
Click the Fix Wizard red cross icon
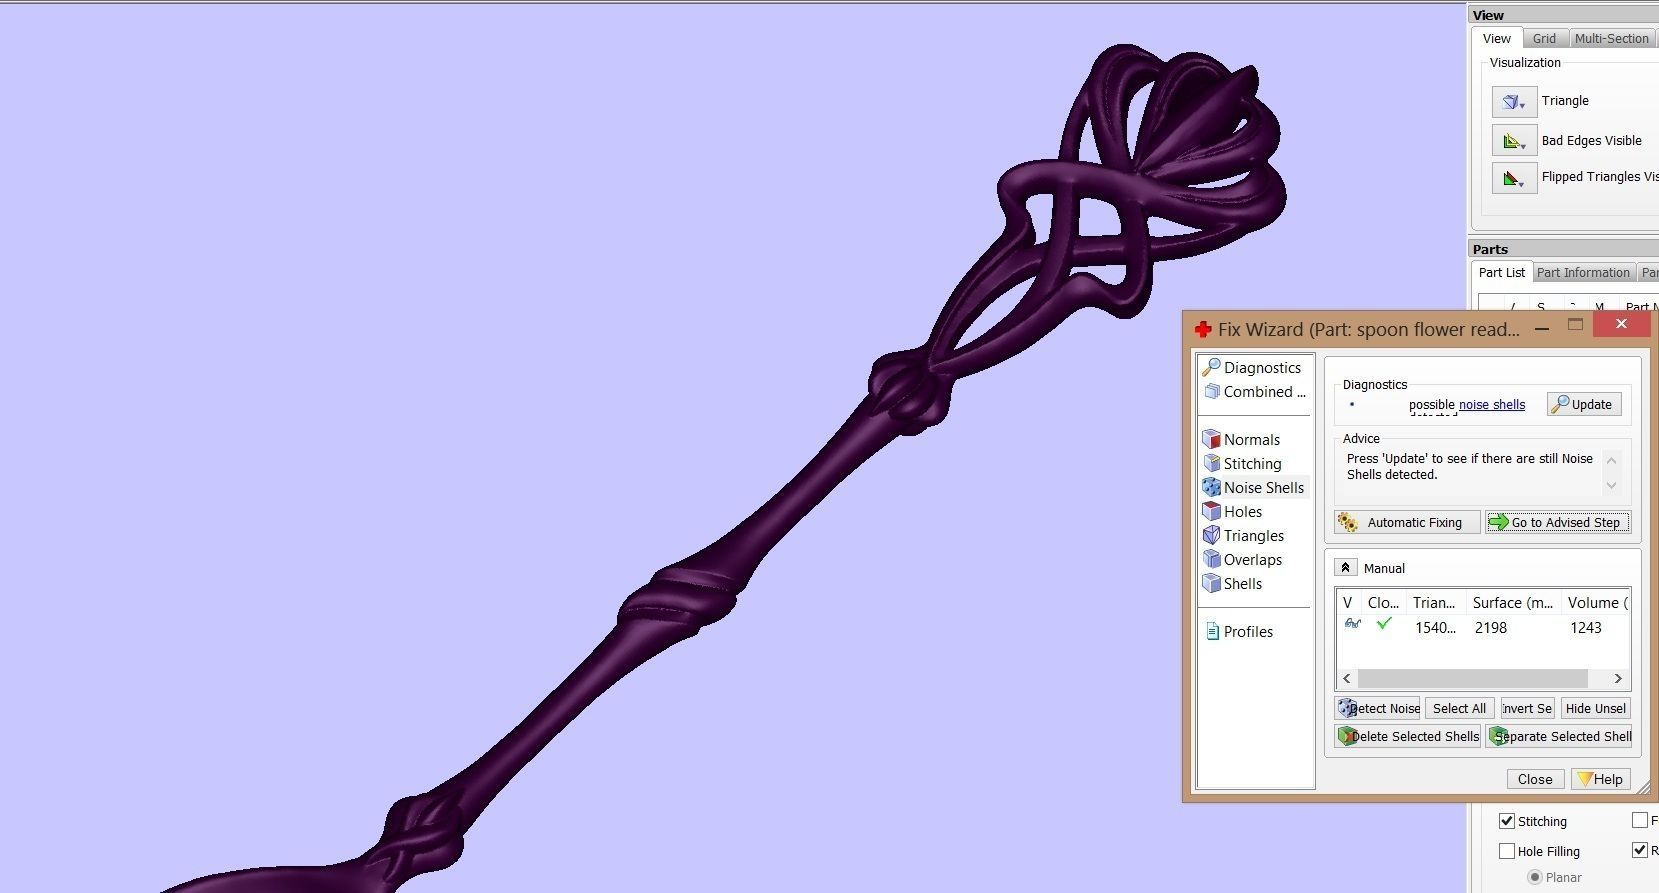point(1203,329)
